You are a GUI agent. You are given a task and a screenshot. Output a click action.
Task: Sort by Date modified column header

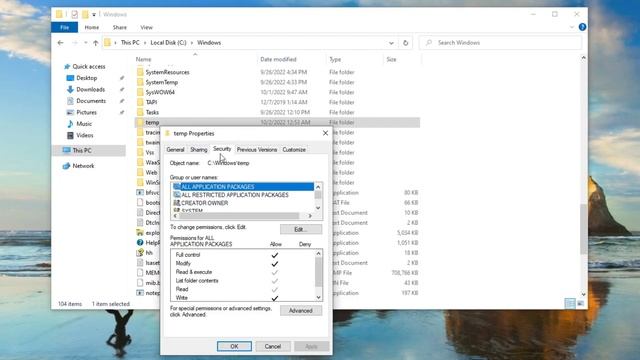pyautogui.click(x=278, y=59)
